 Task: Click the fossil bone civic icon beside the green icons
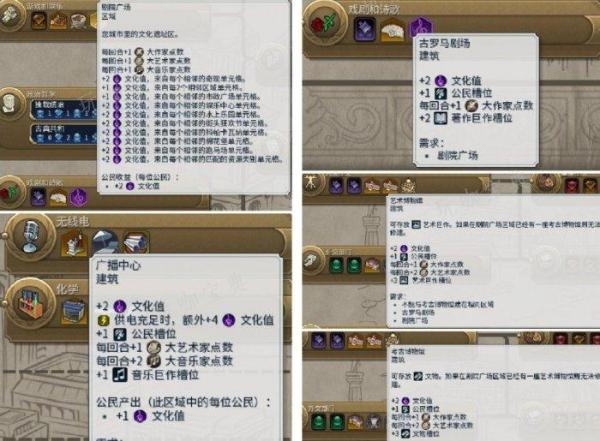coord(313,261)
